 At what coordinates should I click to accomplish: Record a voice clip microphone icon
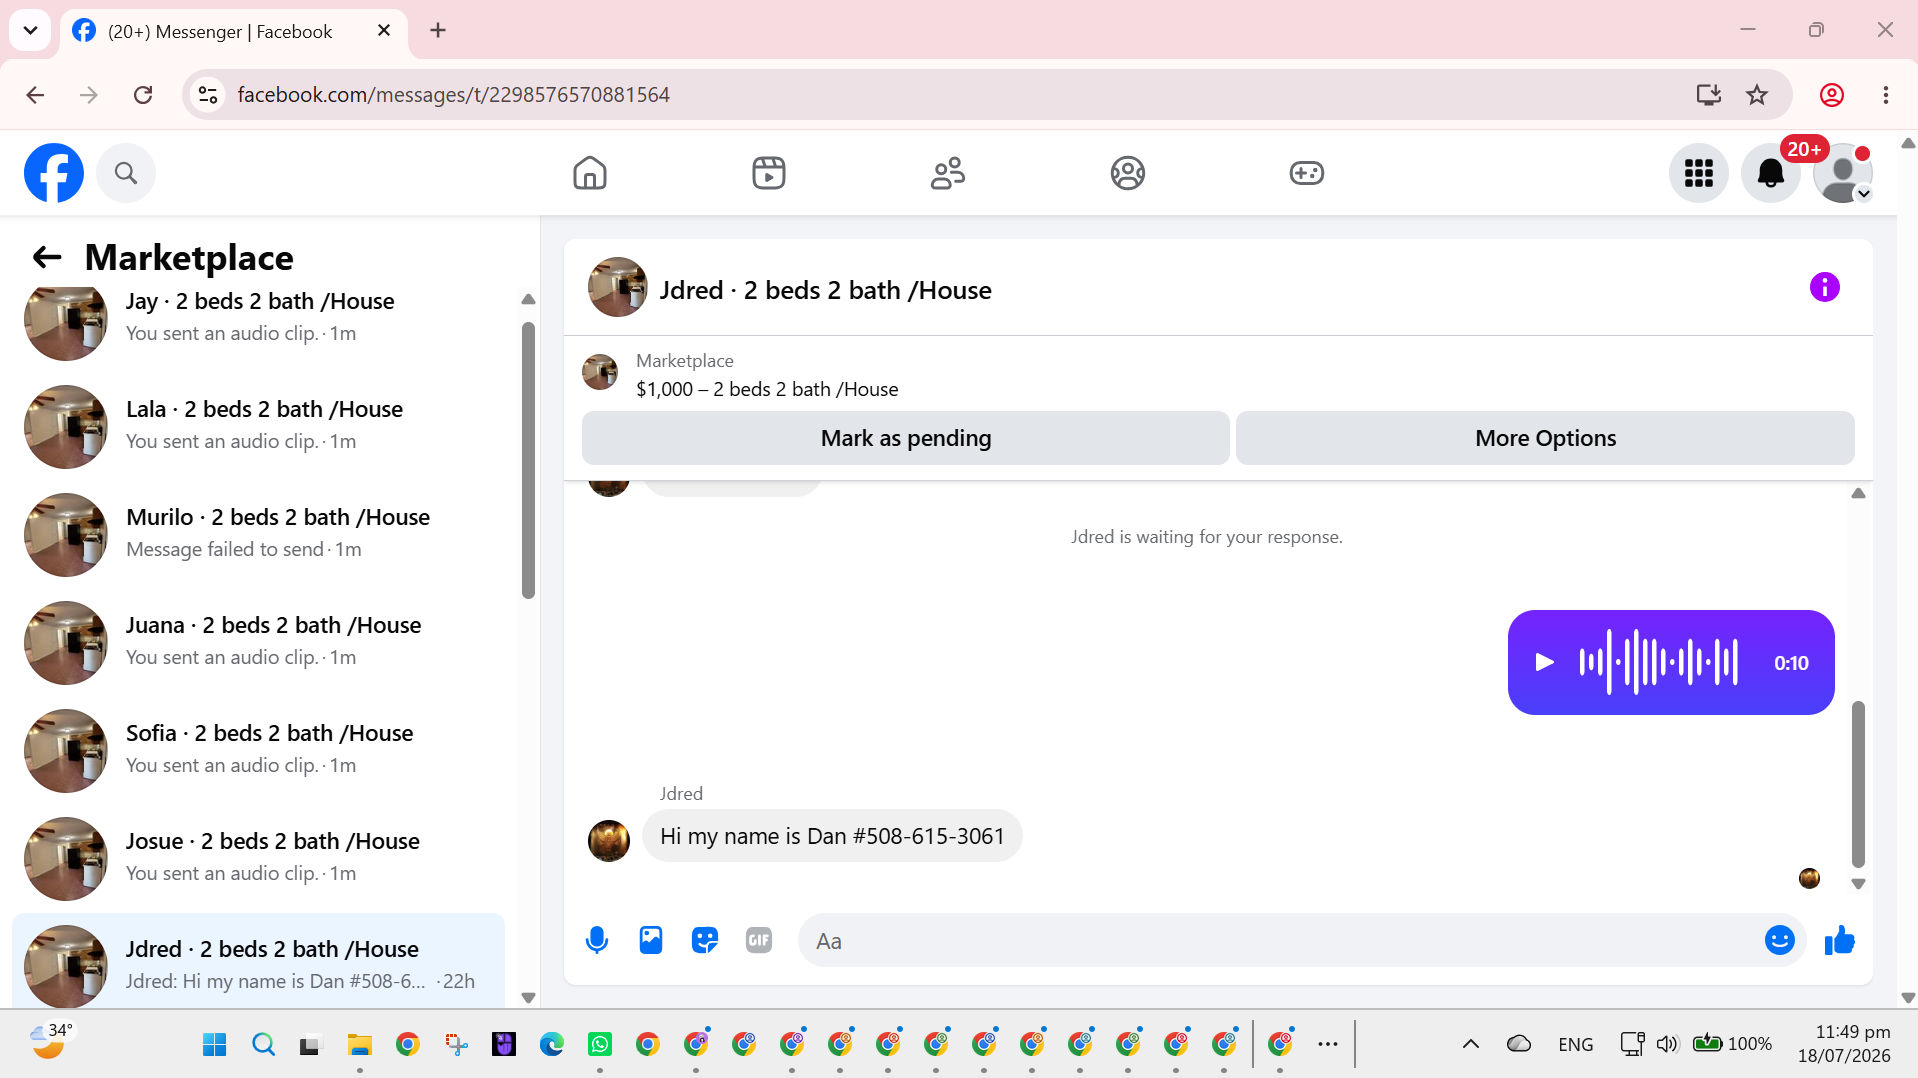tap(597, 940)
